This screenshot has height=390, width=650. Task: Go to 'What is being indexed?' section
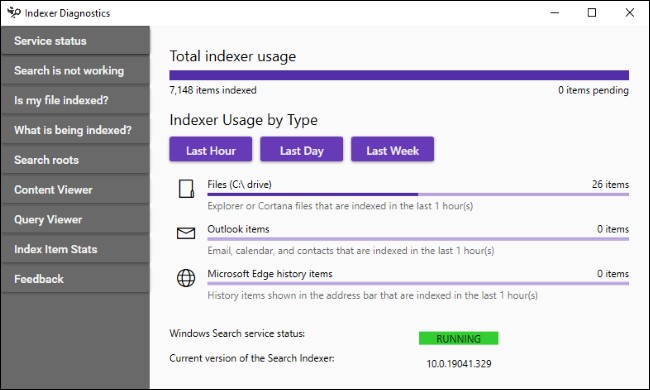coord(75,130)
